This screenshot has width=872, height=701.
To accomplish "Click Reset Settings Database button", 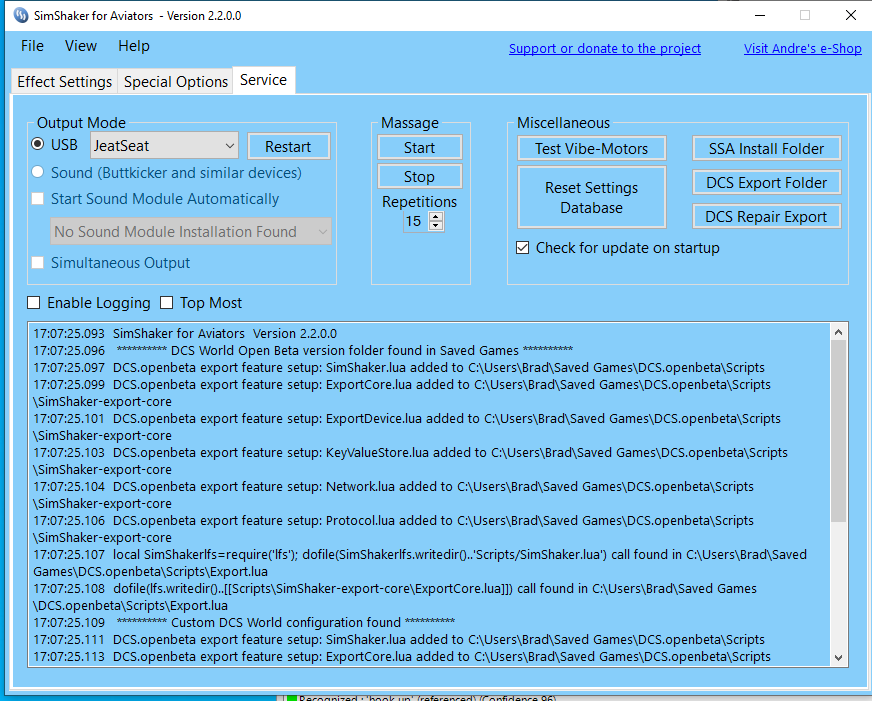I will [x=592, y=197].
